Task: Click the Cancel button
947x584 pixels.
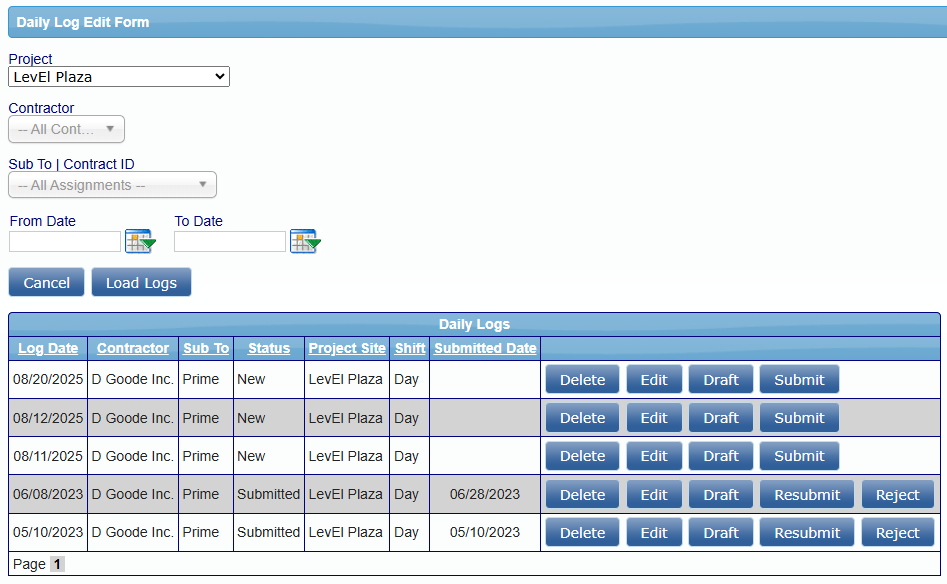Action: (x=47, y=283)
